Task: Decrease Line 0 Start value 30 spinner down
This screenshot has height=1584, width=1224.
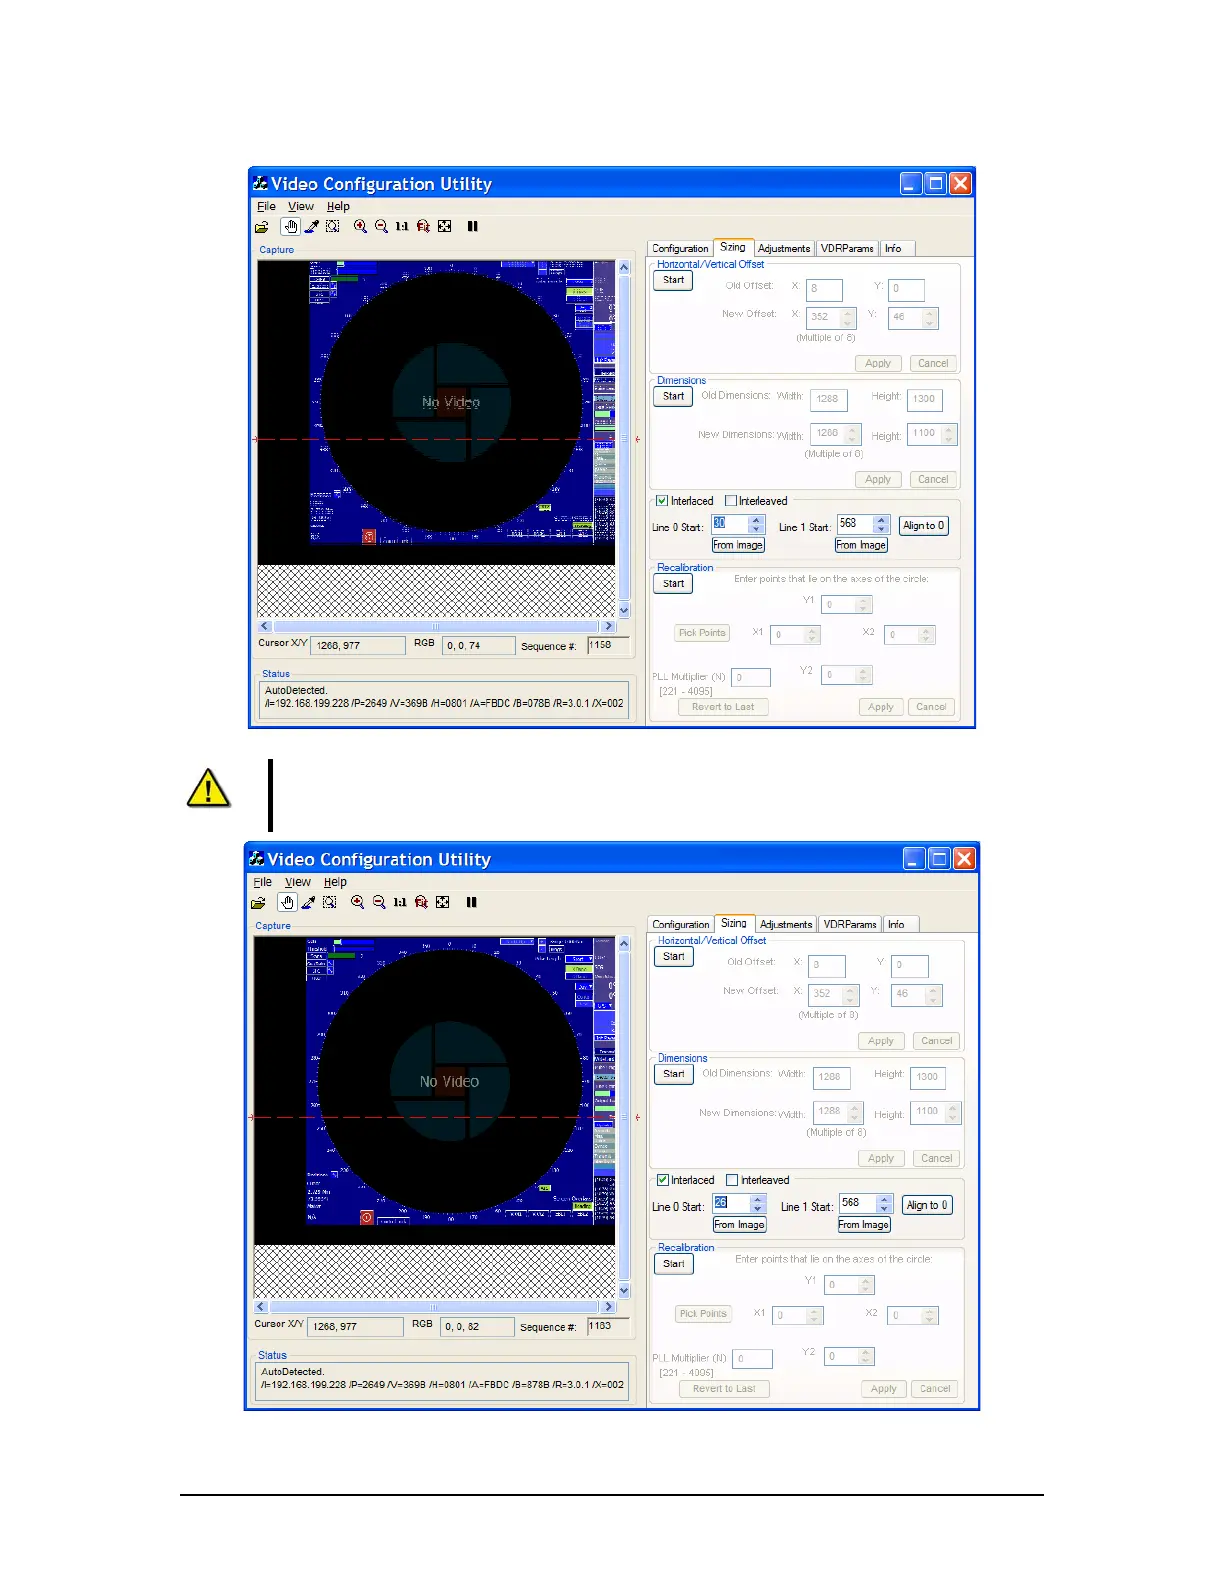Action: point(757,529)
